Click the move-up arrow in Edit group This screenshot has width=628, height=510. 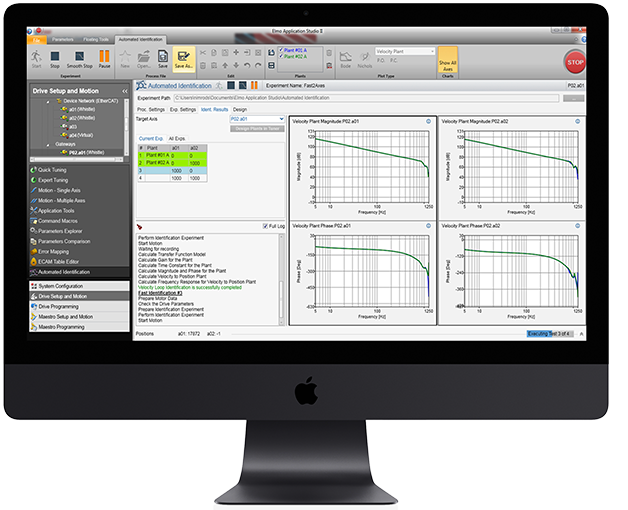[x=225, y=65]
